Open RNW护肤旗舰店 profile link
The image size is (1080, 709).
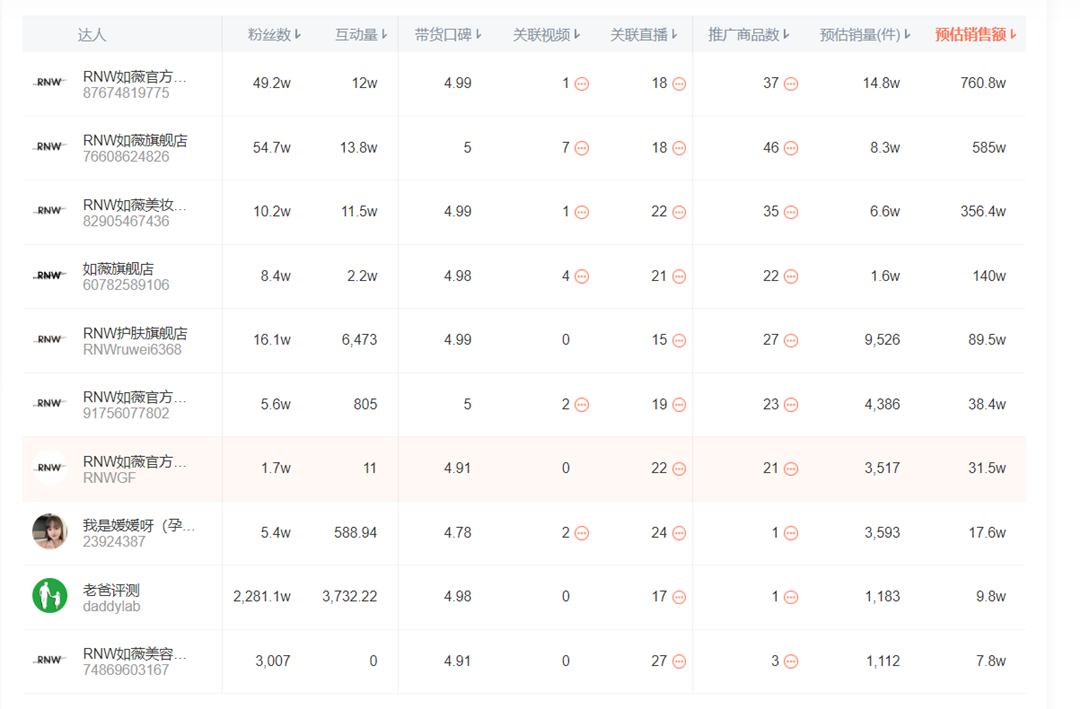(x=135, y=333)
